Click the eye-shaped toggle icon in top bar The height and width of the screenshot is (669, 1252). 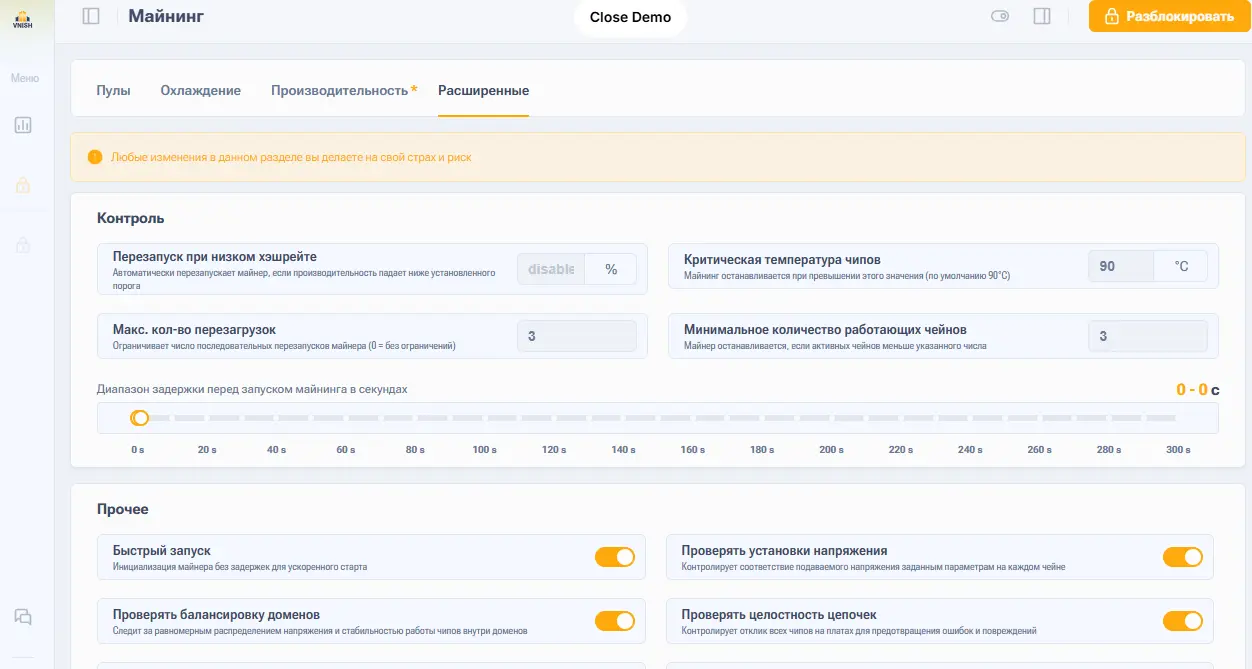click(x=999, y=16)
